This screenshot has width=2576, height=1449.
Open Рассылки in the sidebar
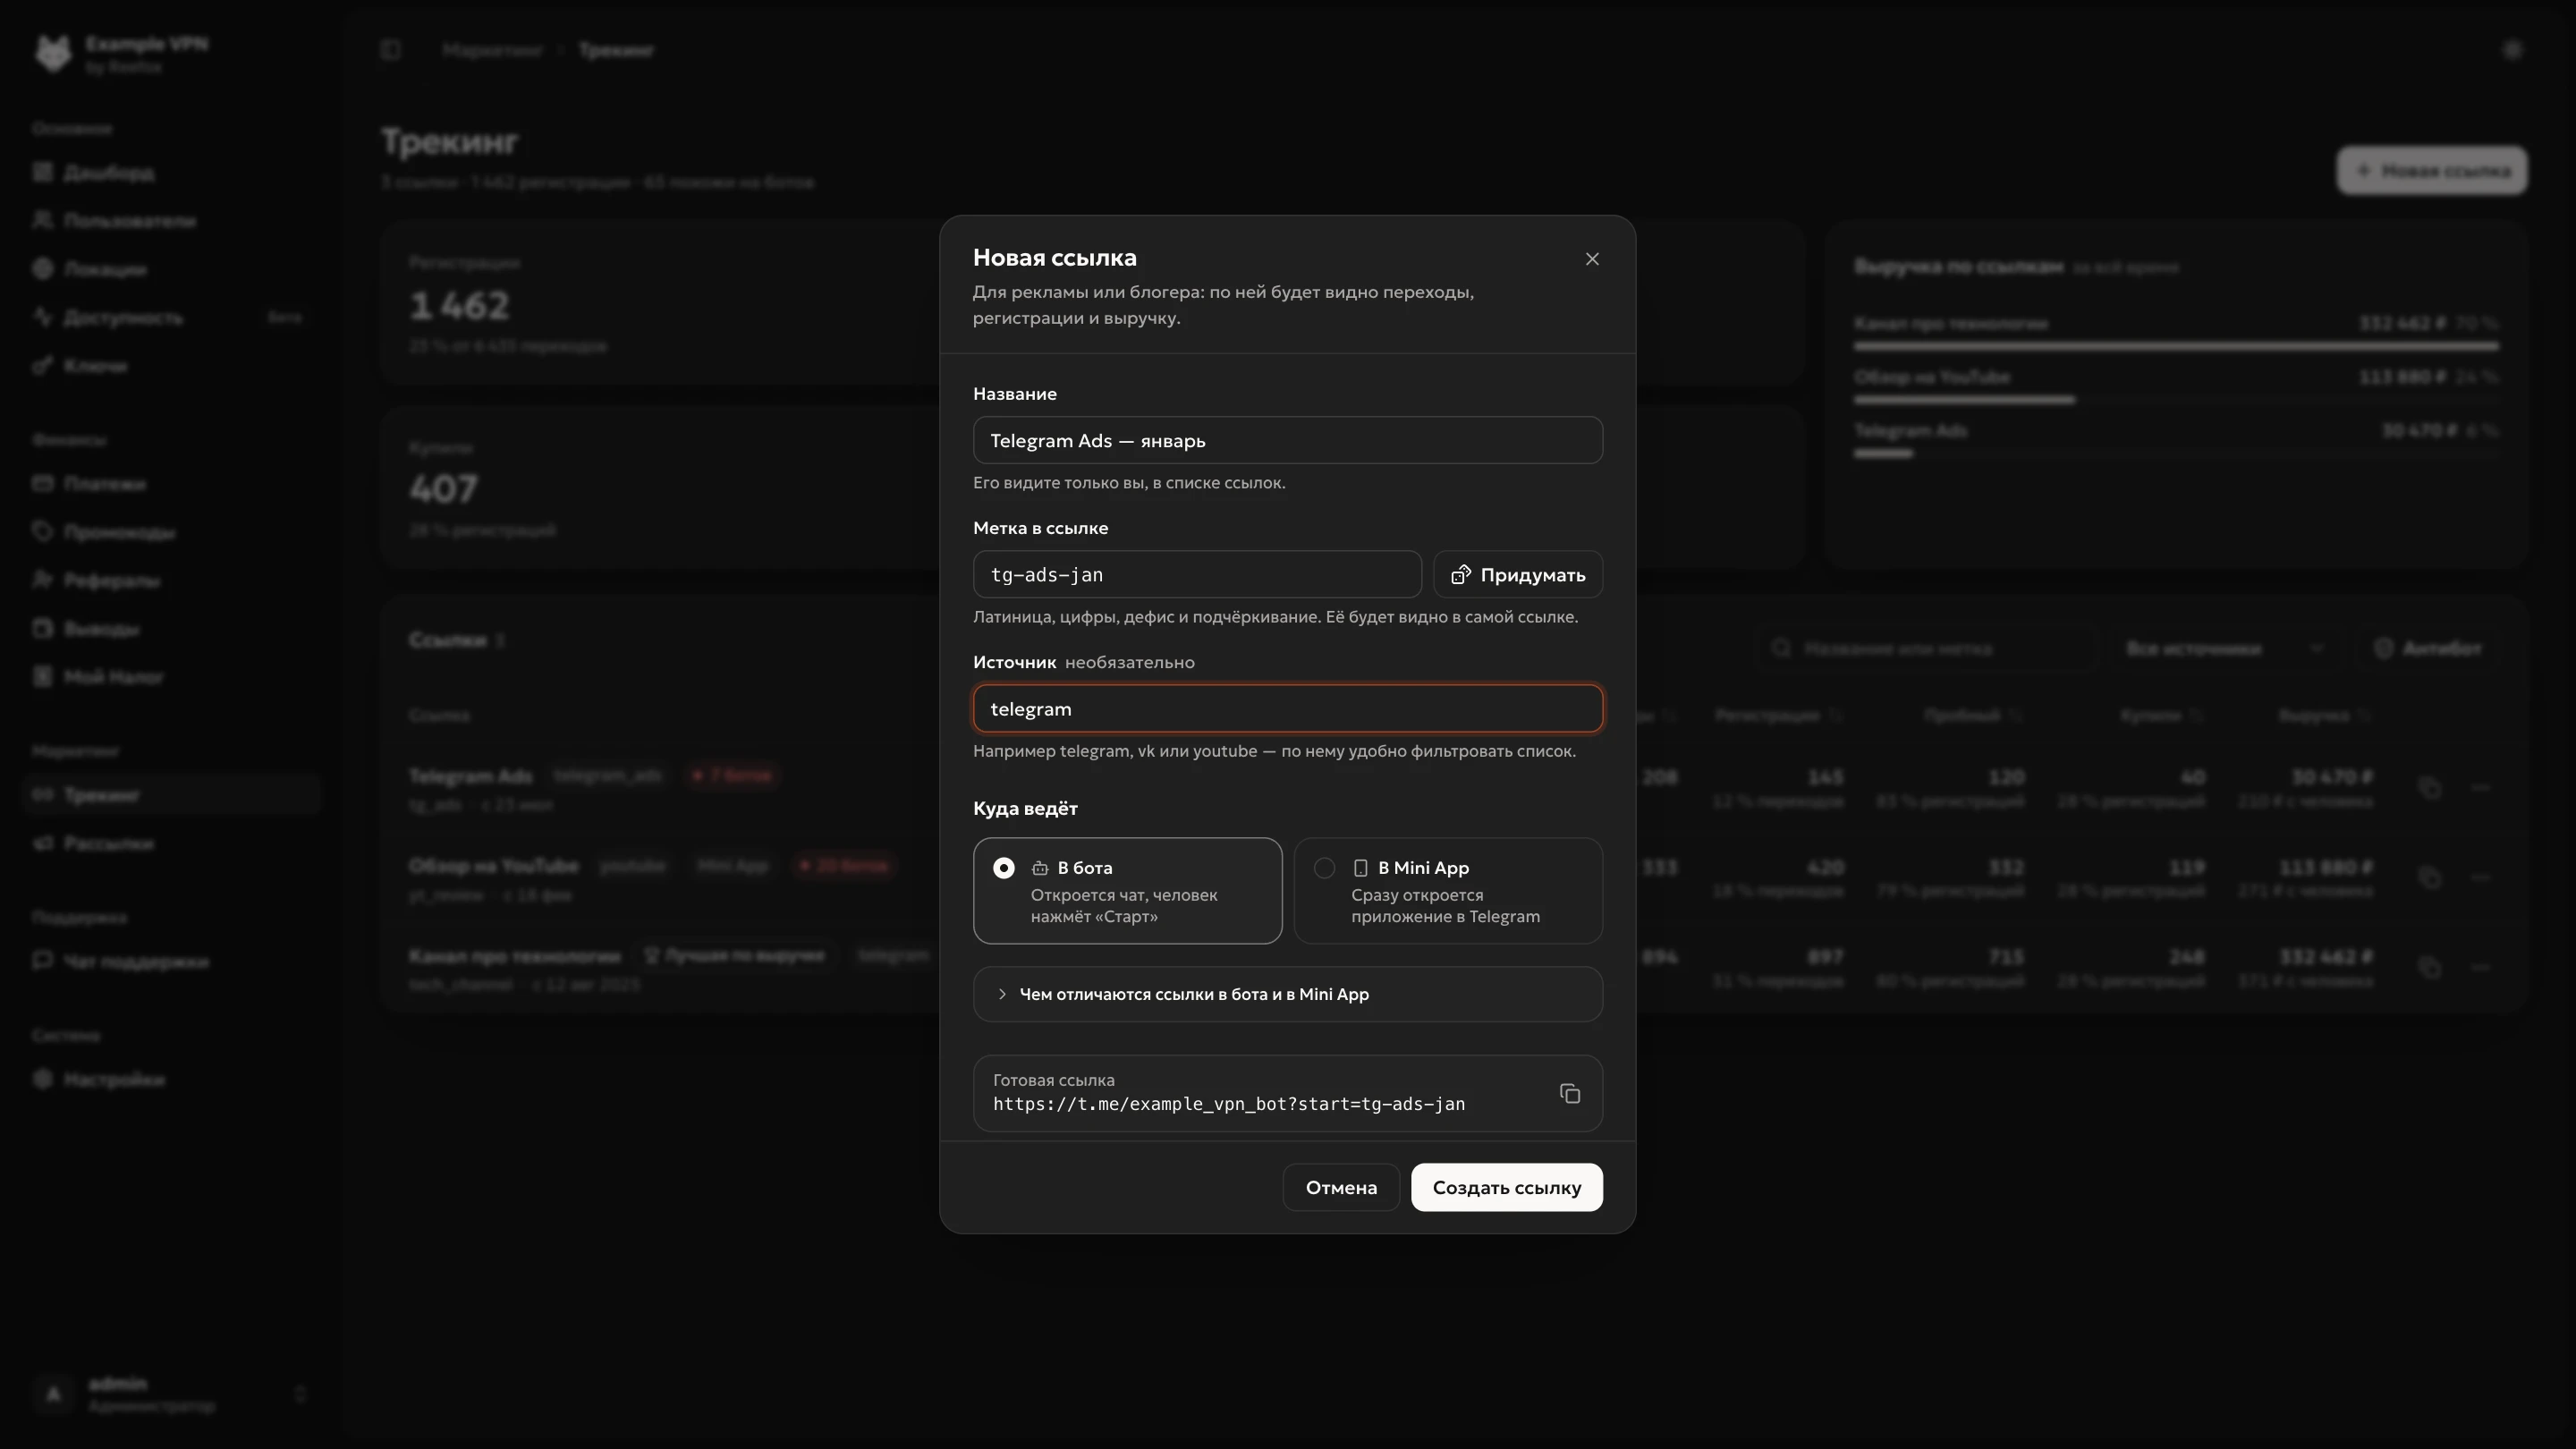coord(170,844)
